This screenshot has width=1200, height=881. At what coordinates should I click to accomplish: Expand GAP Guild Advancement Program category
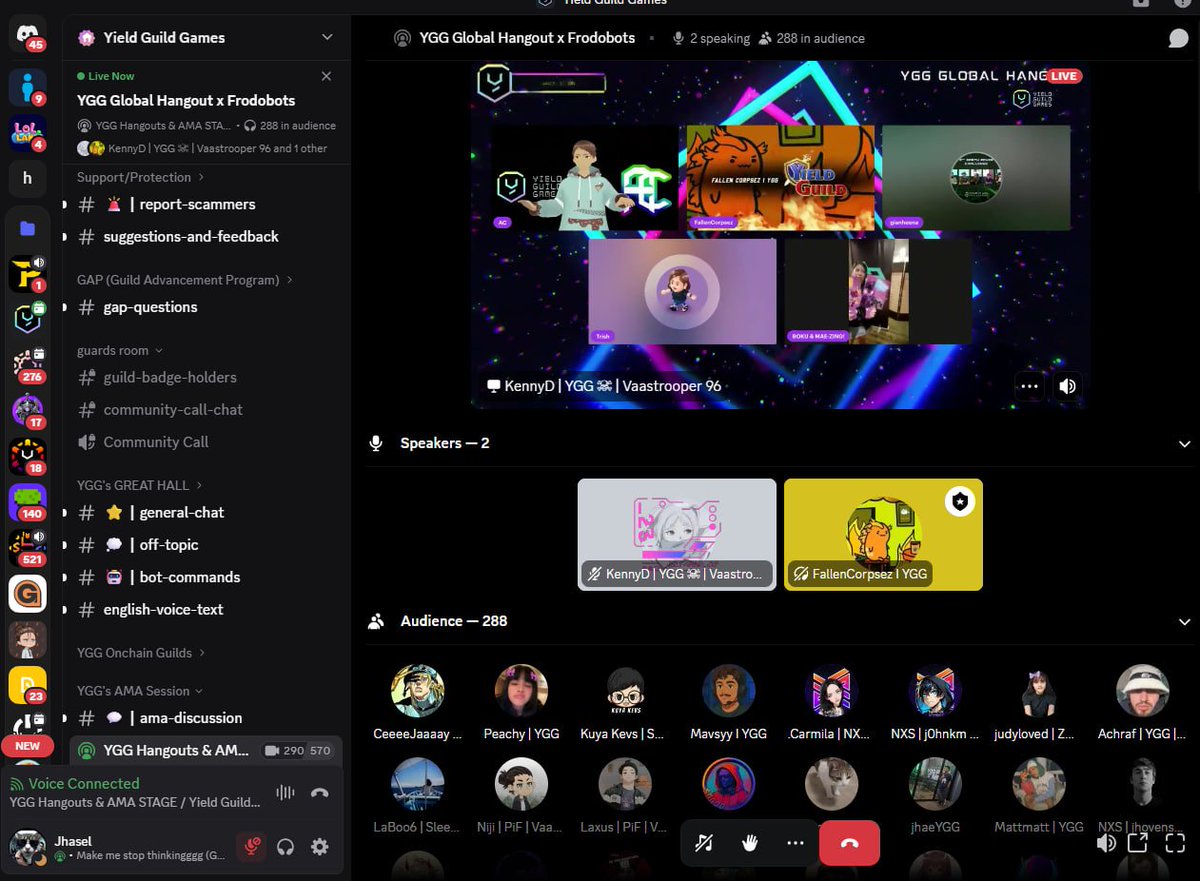[185, 280]
